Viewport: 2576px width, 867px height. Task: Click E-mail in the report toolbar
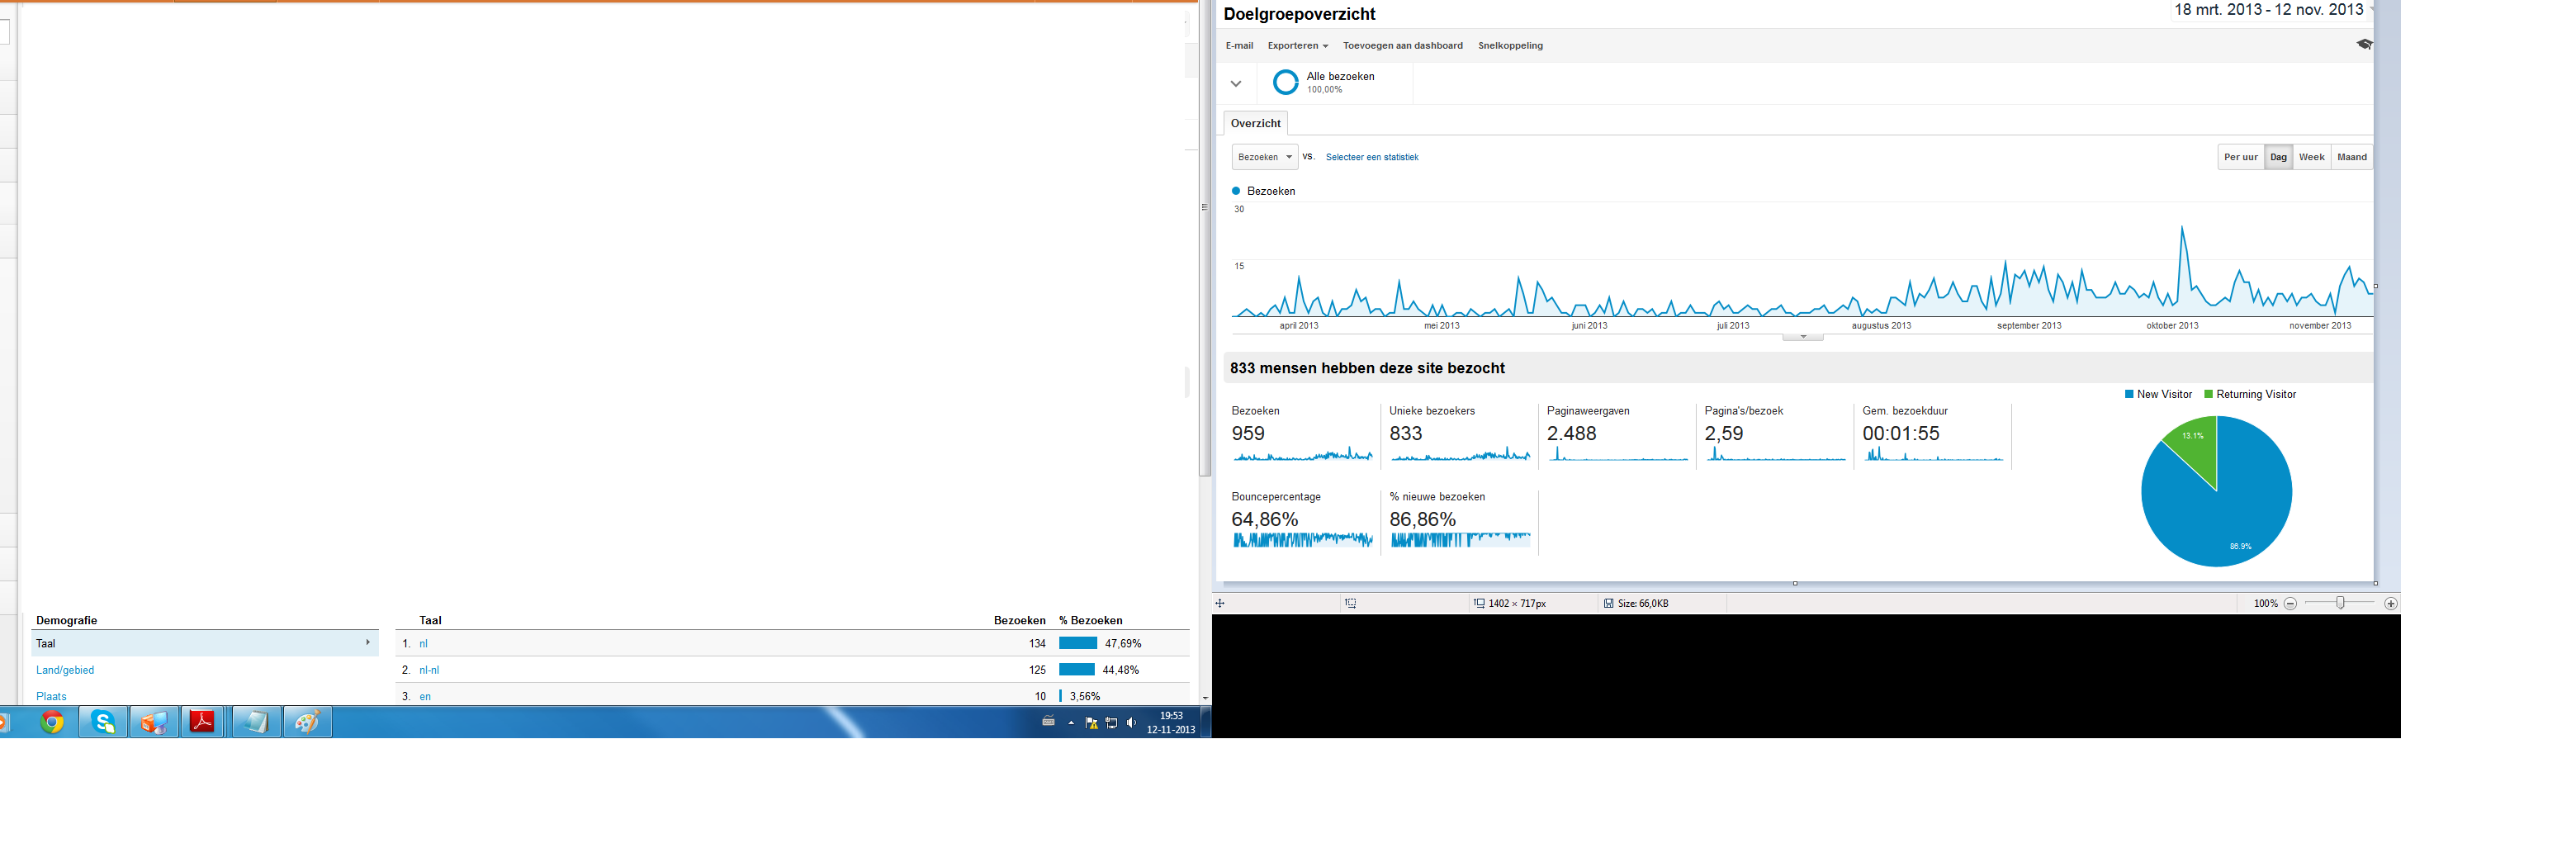1239,46
